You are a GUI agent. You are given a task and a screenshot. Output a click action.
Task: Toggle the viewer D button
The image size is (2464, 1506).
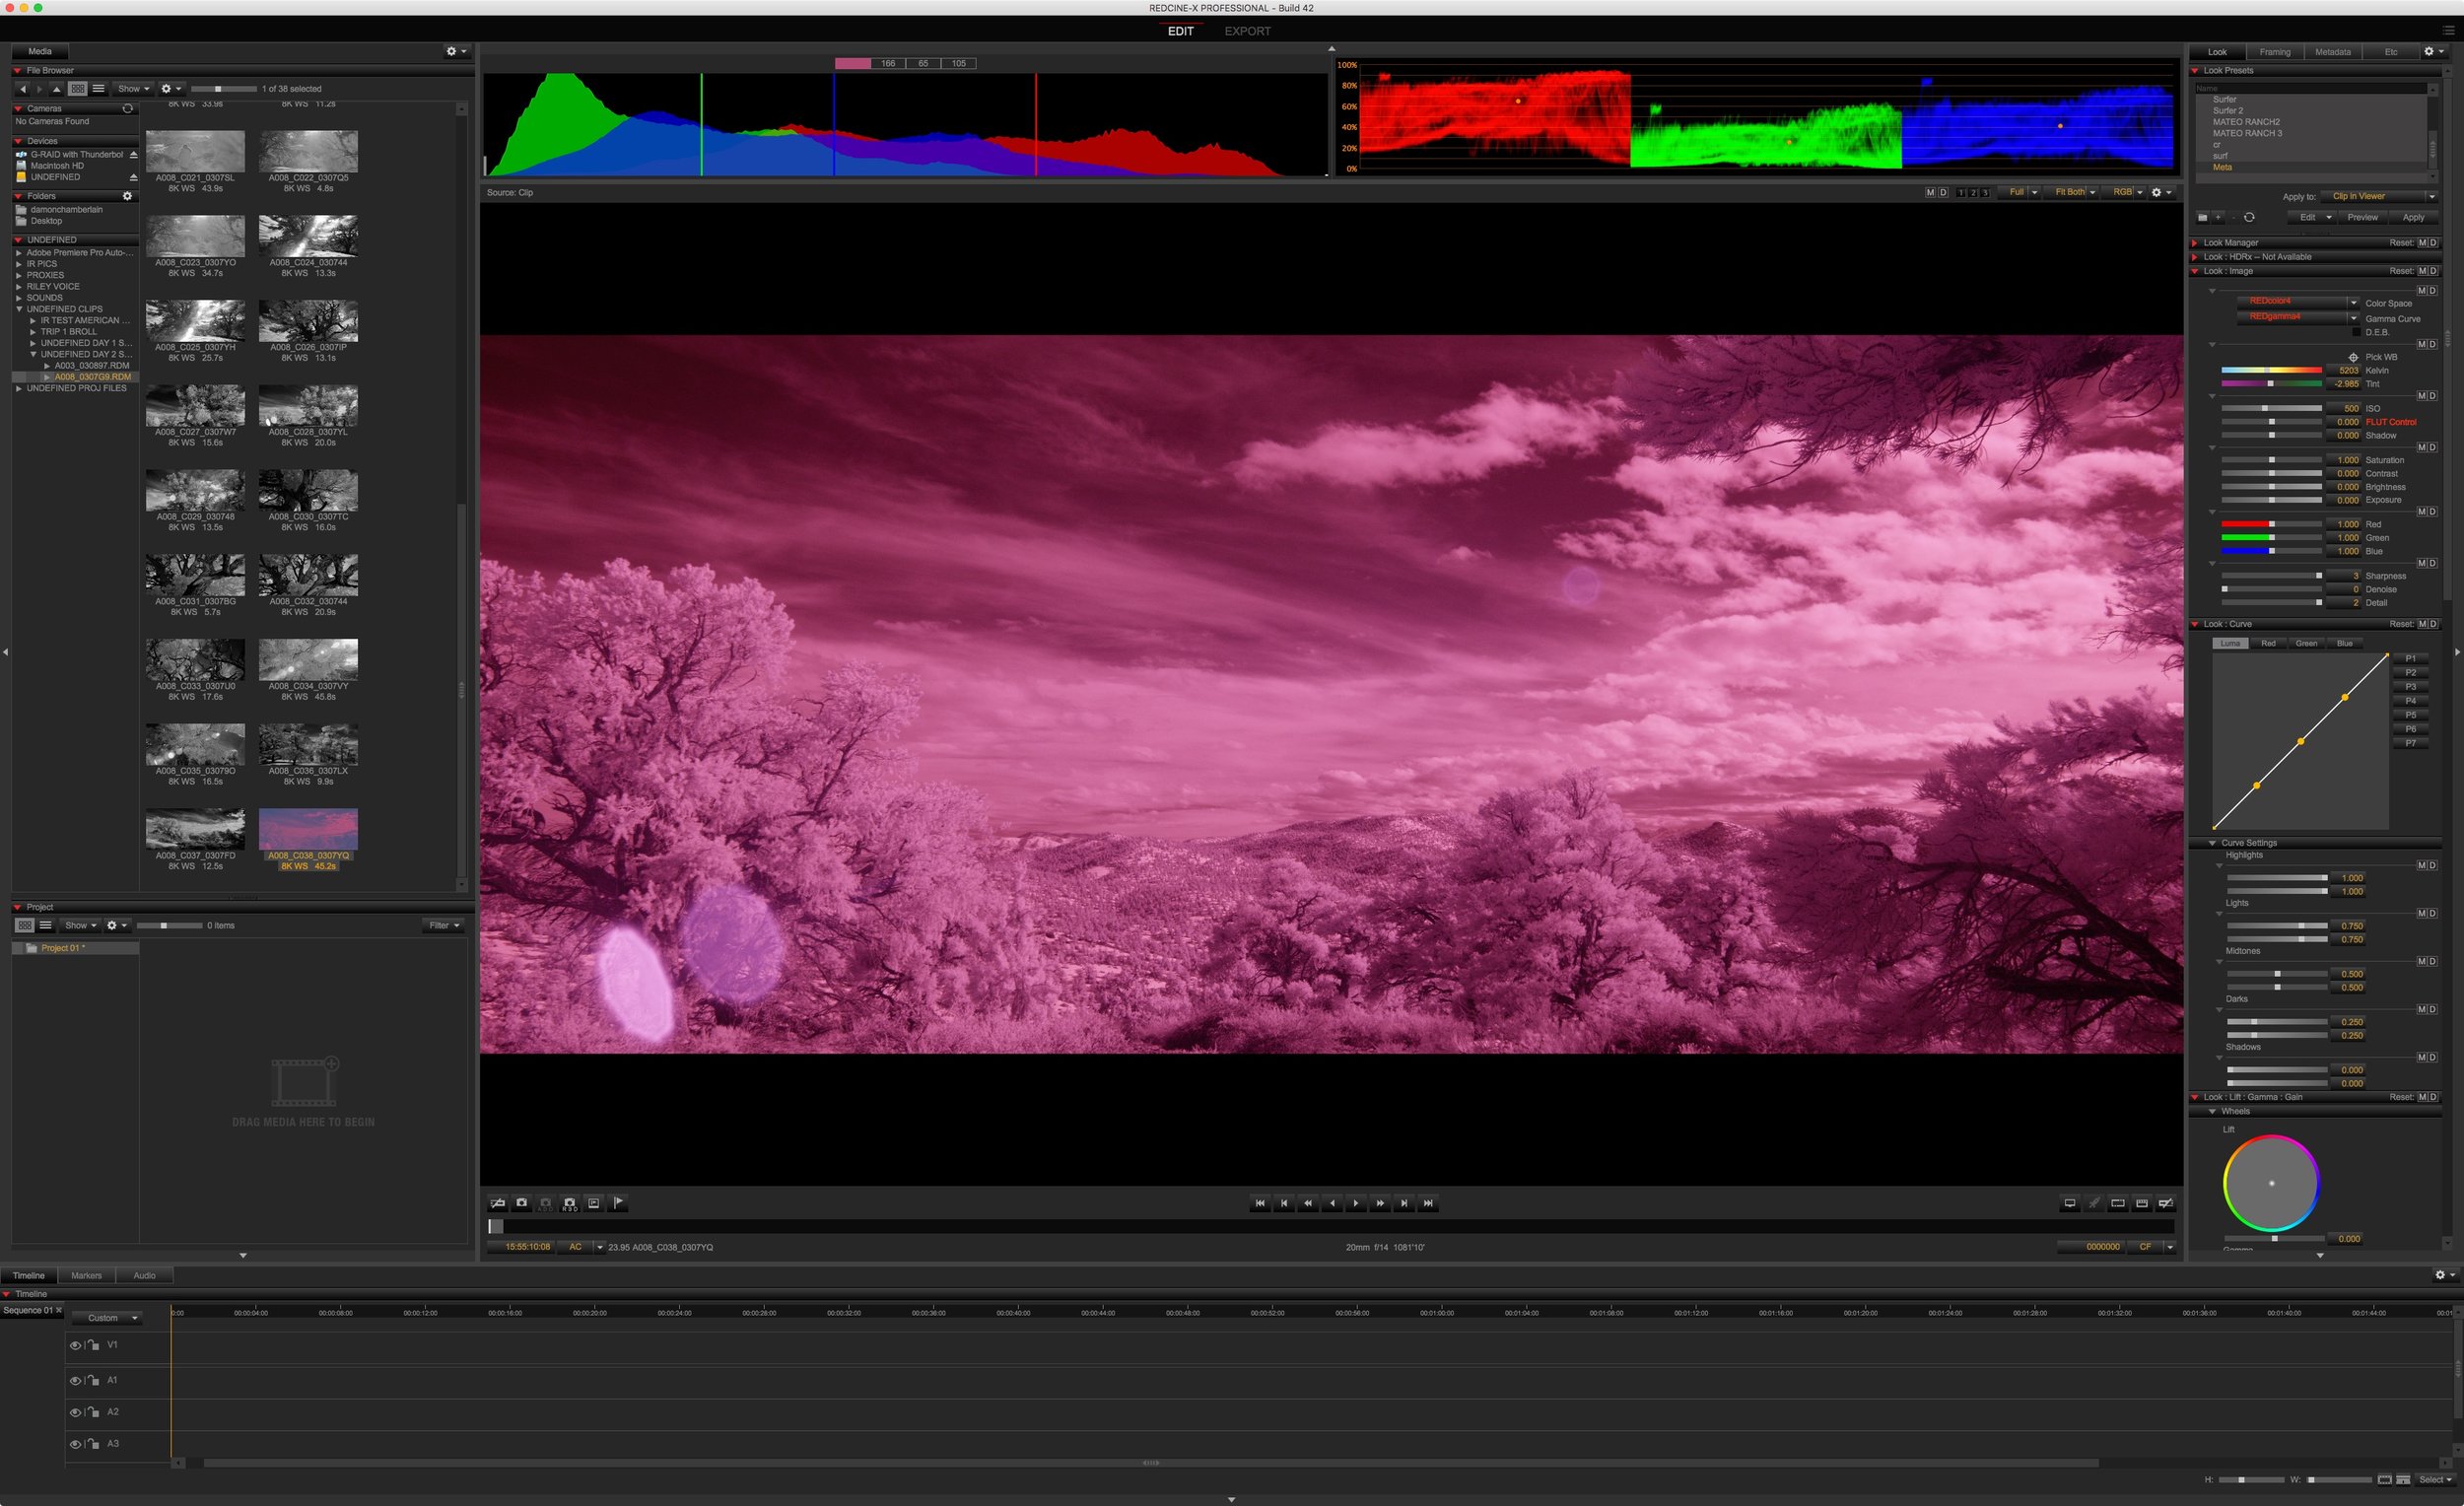pyautogui.click(x=1943, y=192)
